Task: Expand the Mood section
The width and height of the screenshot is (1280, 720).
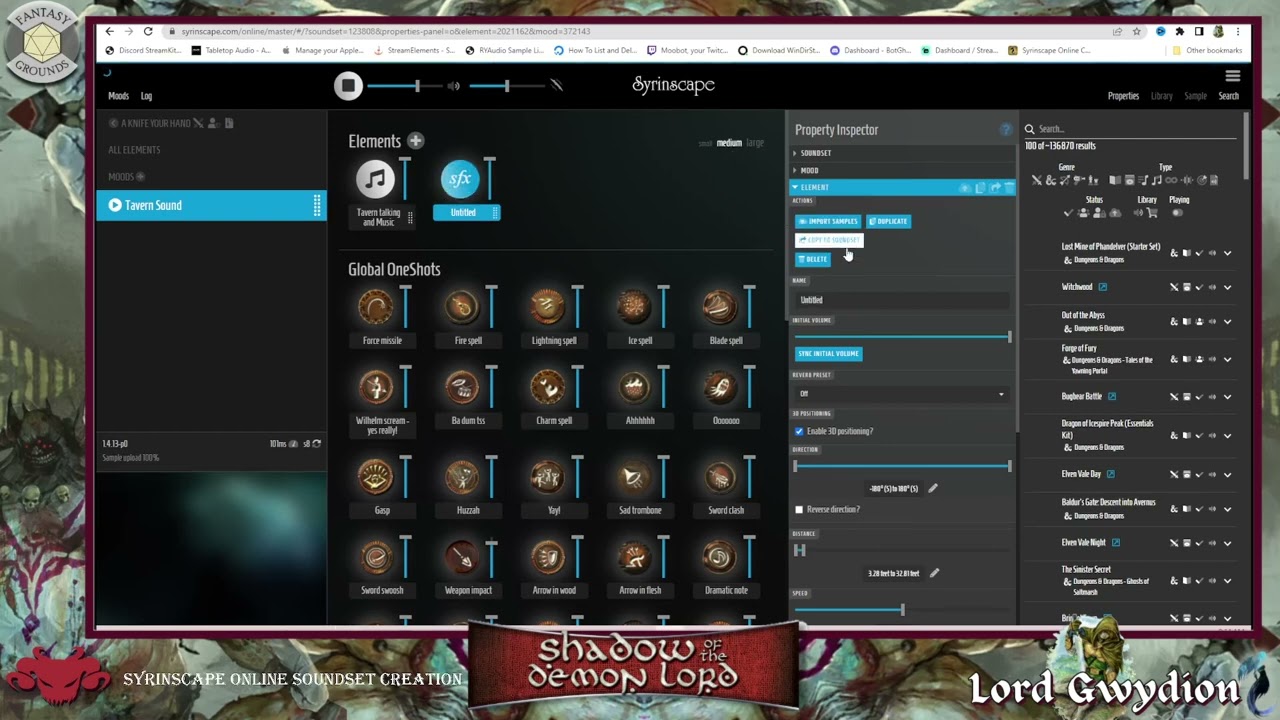Action: click(902, 170)
